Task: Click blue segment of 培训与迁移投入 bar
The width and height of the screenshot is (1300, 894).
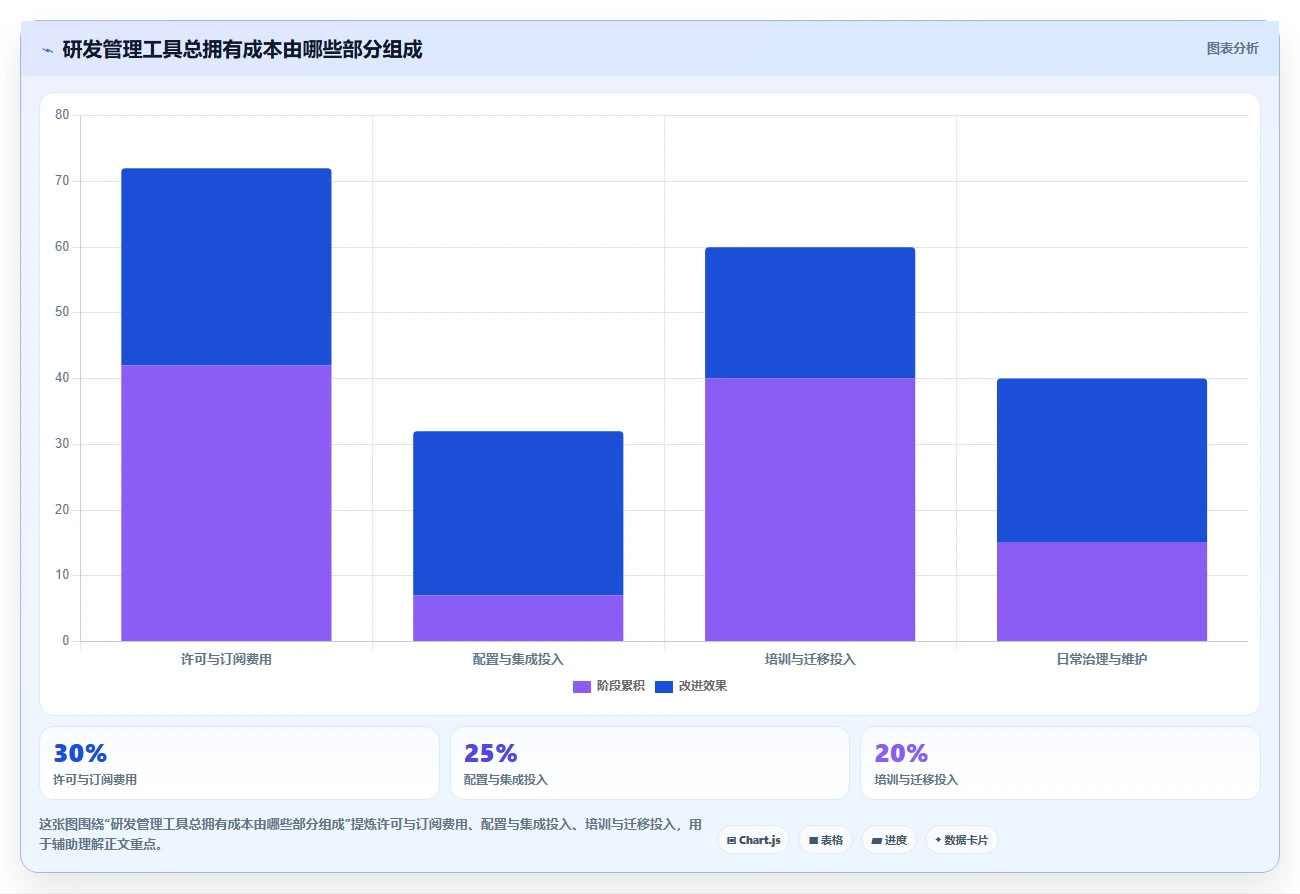Action: coord(810,313)
